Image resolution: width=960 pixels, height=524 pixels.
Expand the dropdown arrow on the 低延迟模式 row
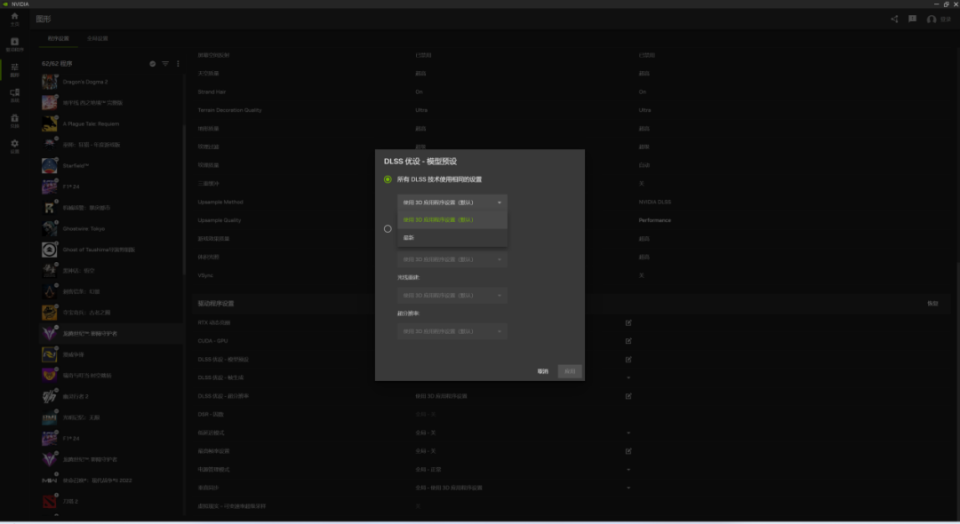(x=628, y=433)
